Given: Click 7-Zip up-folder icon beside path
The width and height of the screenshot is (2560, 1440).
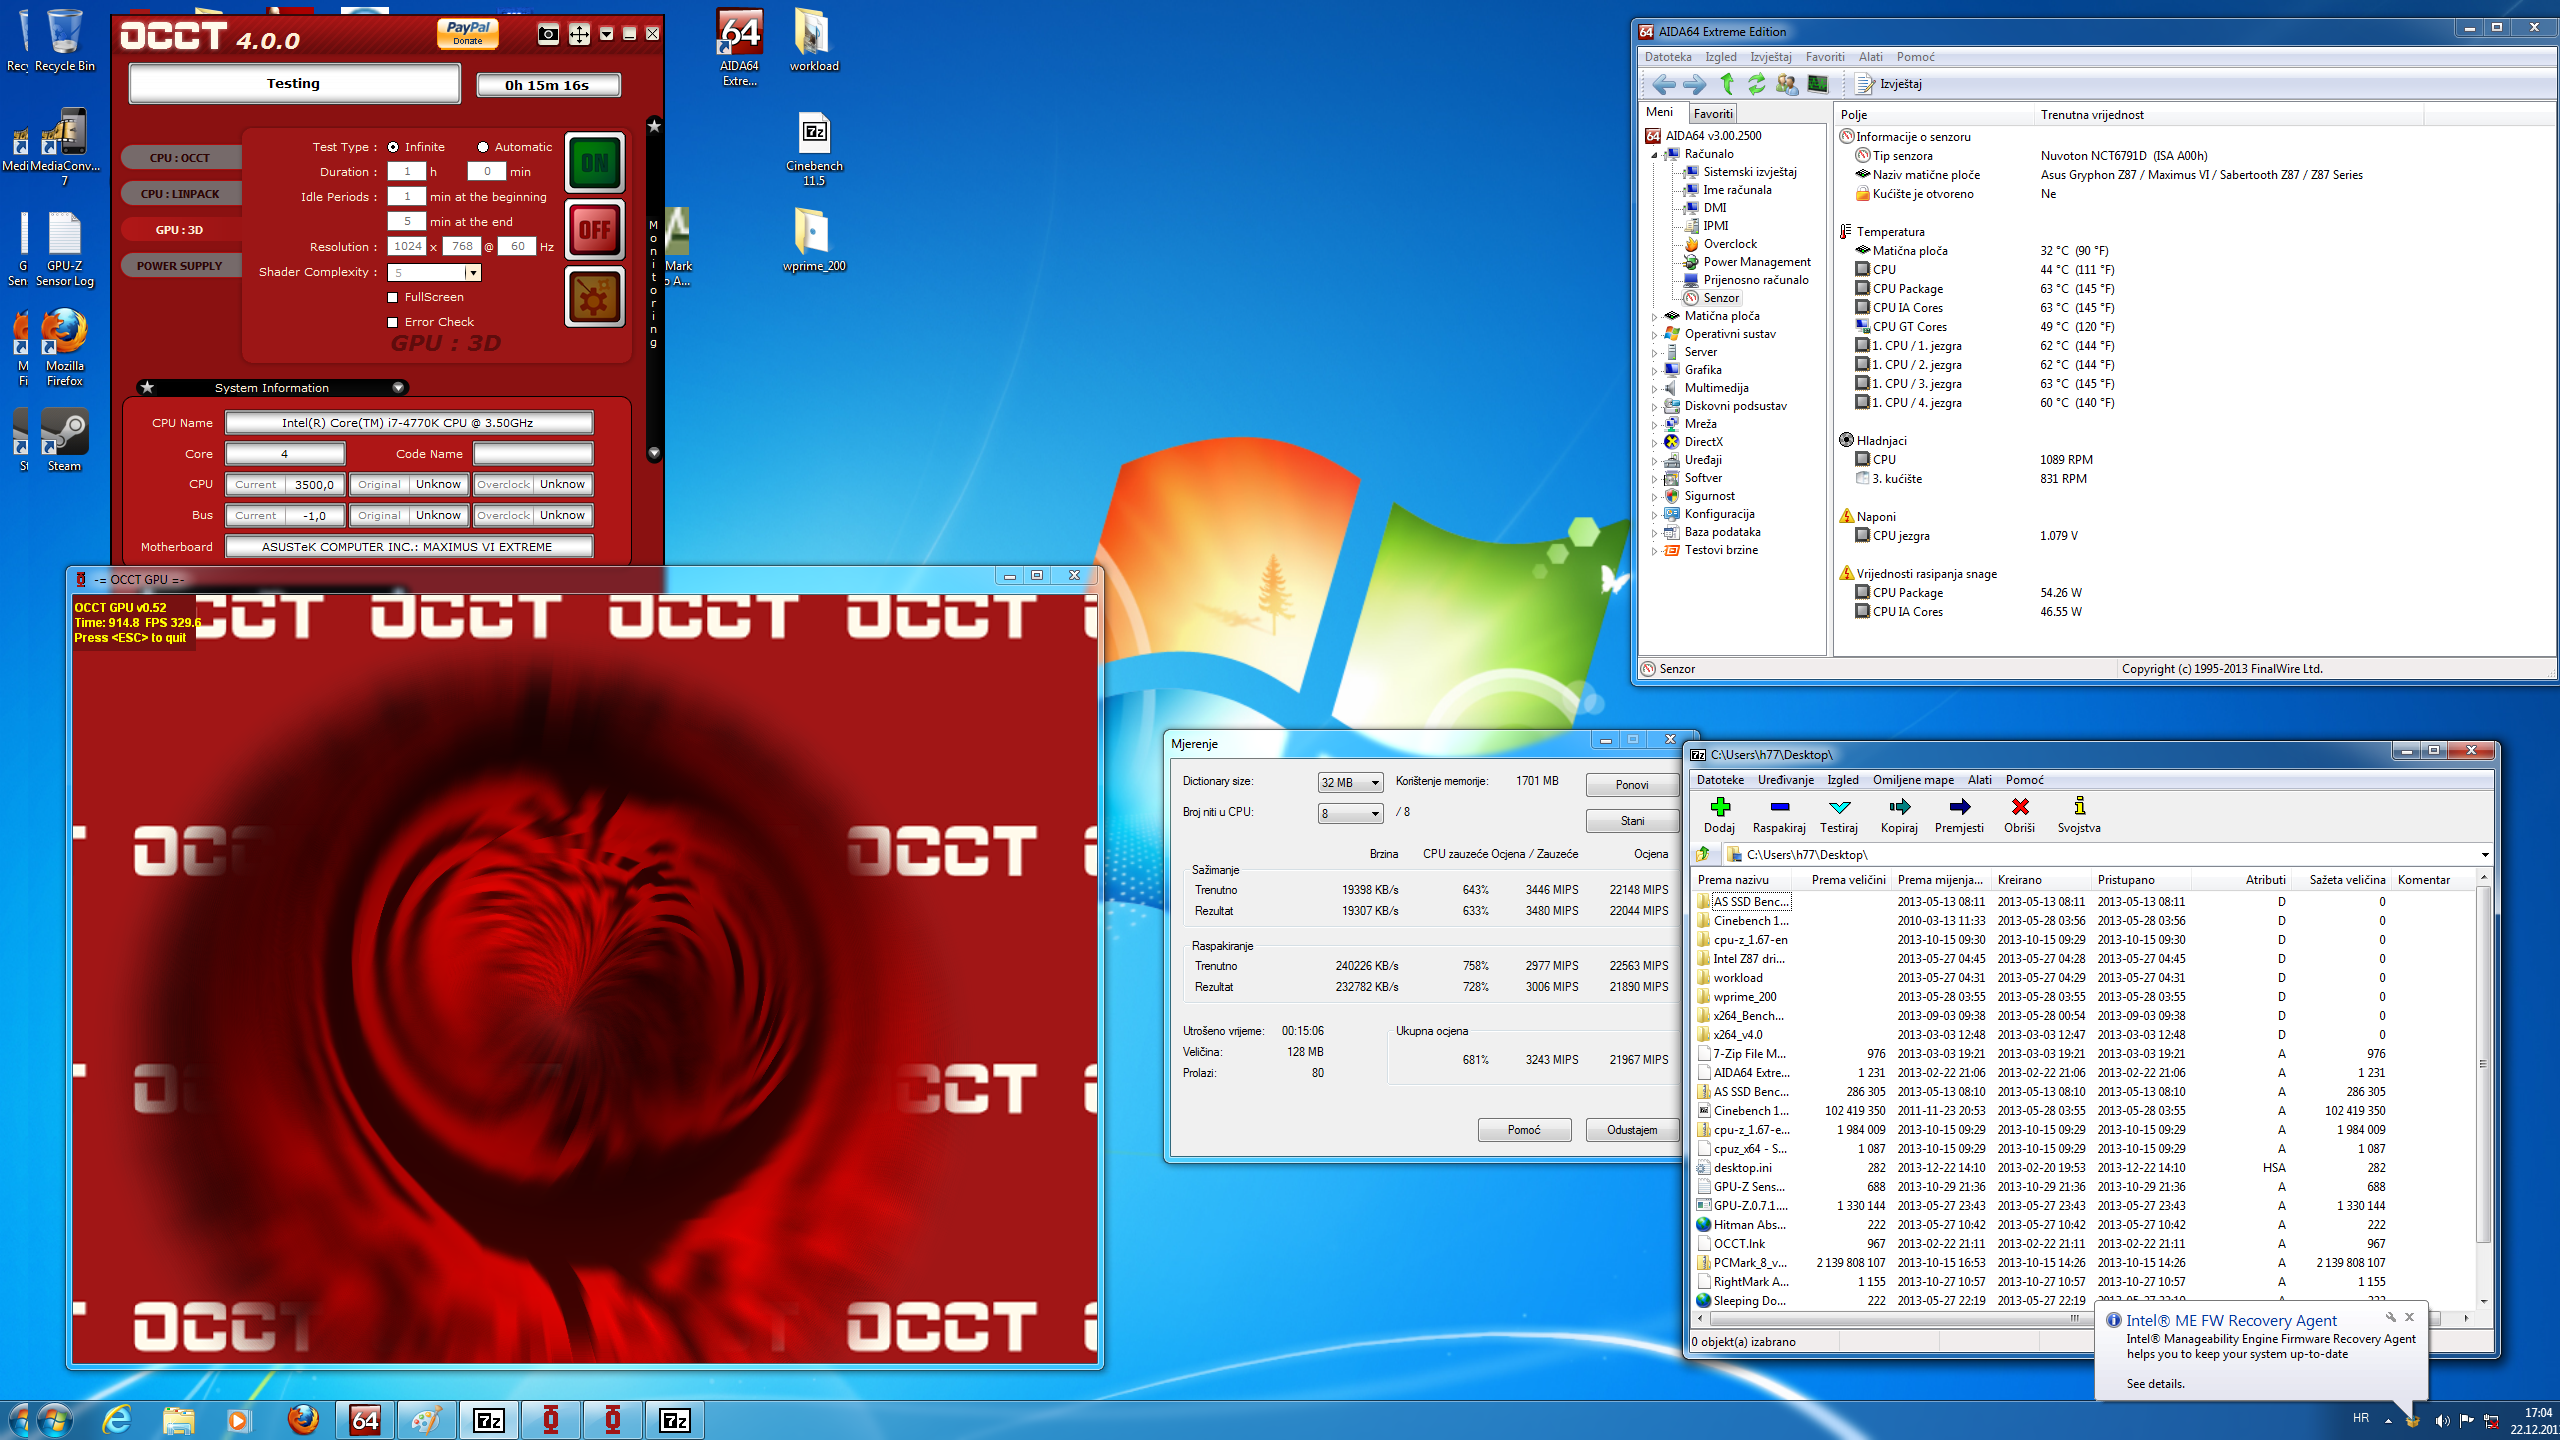Looking at the screenshot, I should click(x=1703, y=854).
